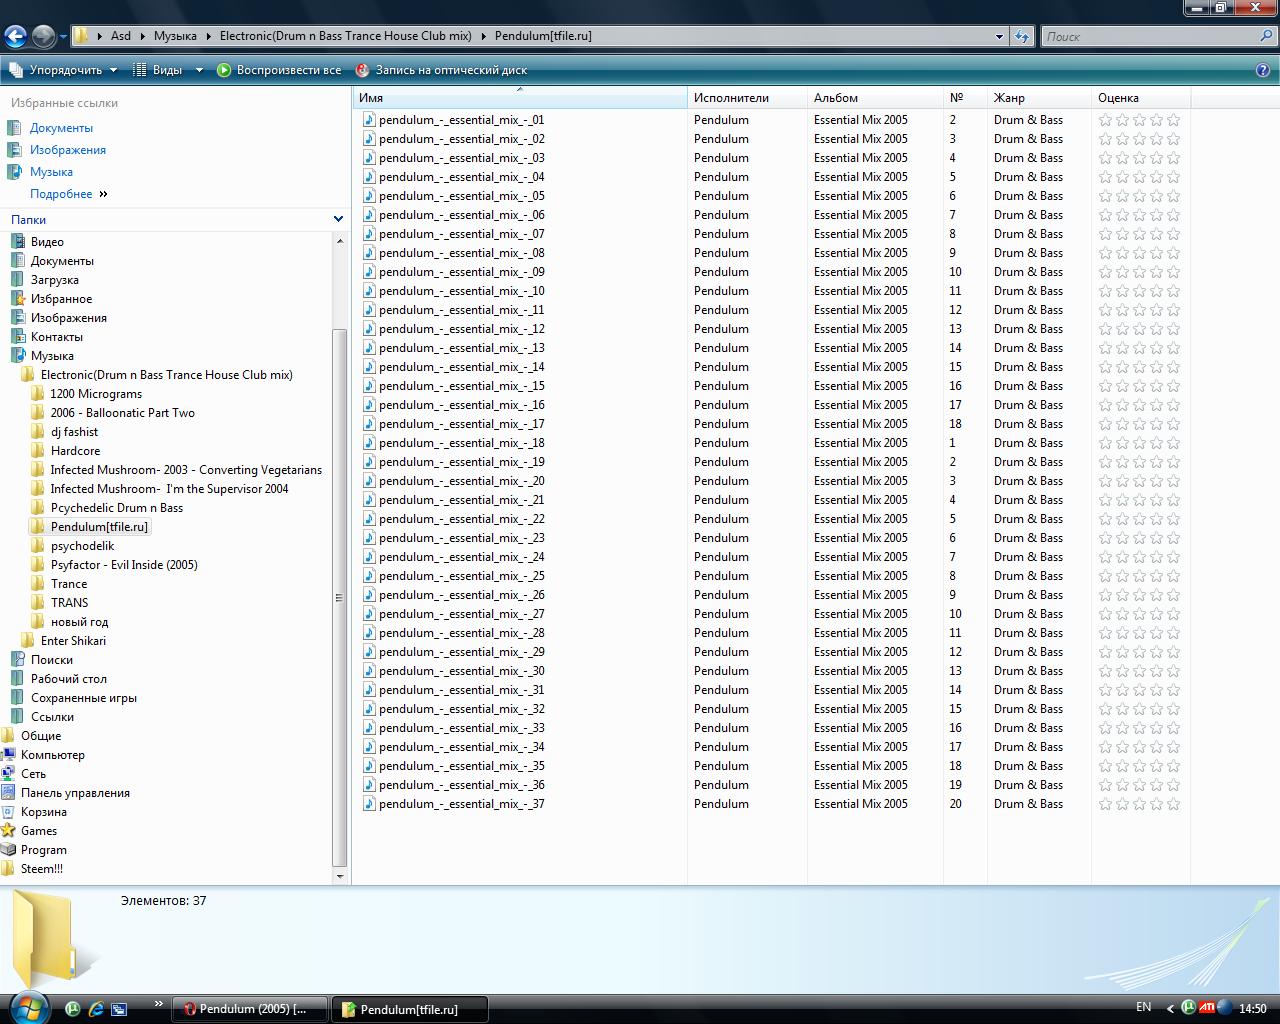This screenshot has width=1280, height=1024.
Task: Click the star icon beside Games in the tree
Action: pos(9,831)
